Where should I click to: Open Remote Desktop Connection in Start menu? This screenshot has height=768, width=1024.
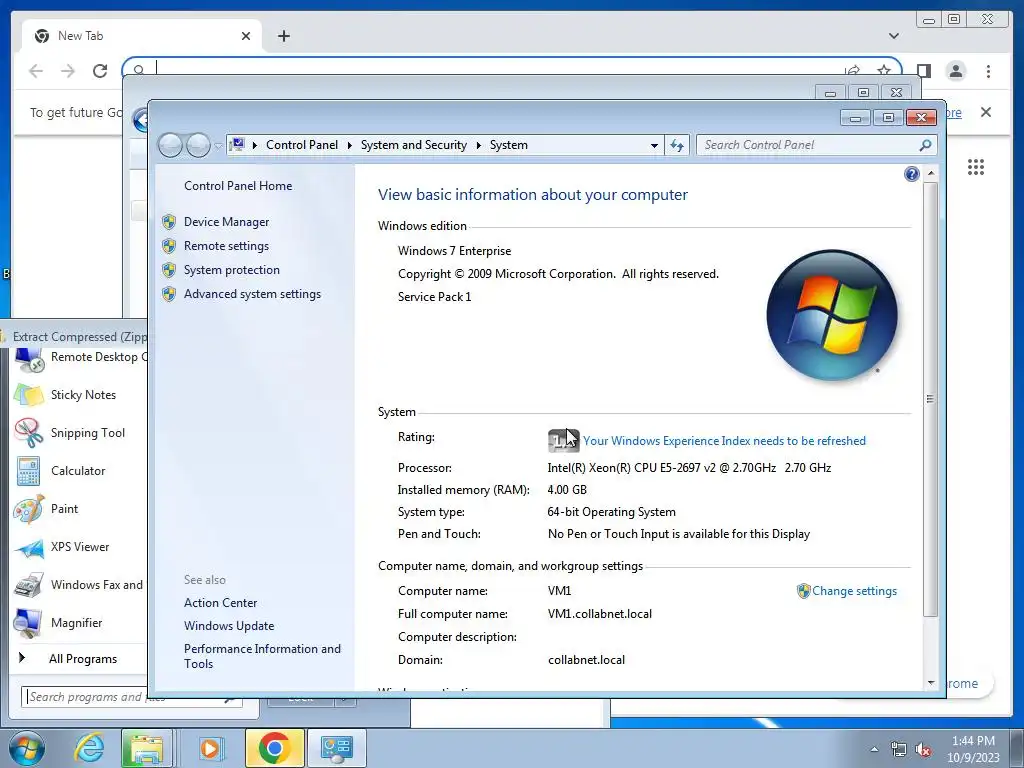[x=80, y=357]
